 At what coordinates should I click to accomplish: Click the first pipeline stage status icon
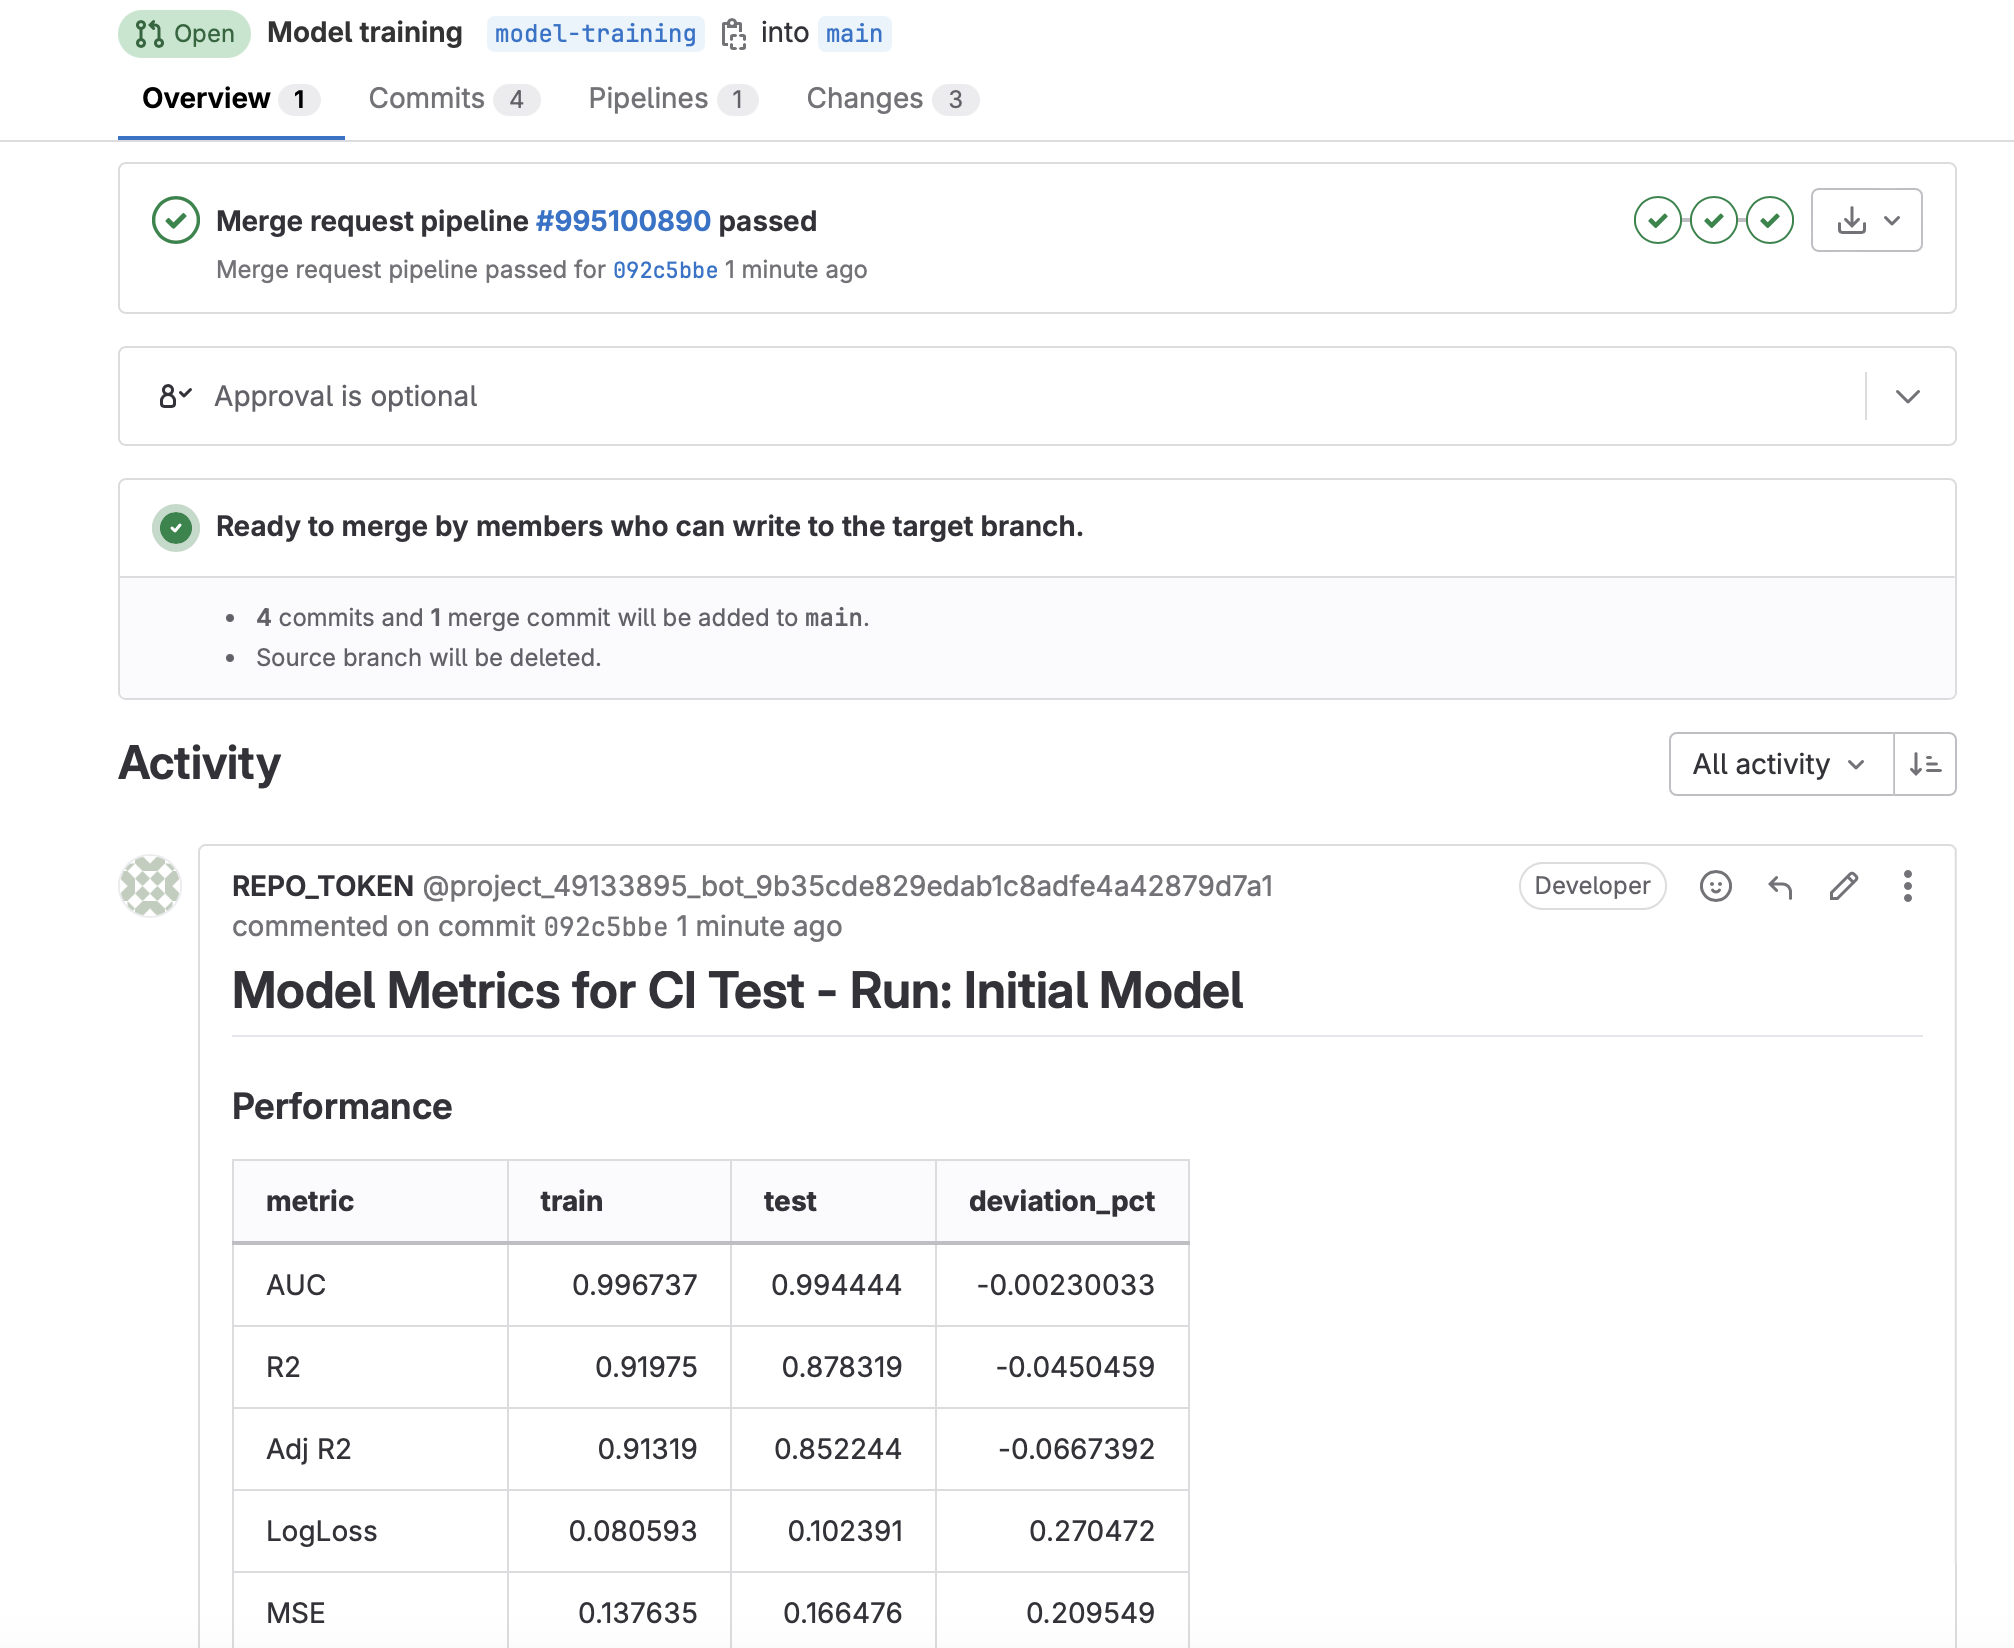[1658, 220]
